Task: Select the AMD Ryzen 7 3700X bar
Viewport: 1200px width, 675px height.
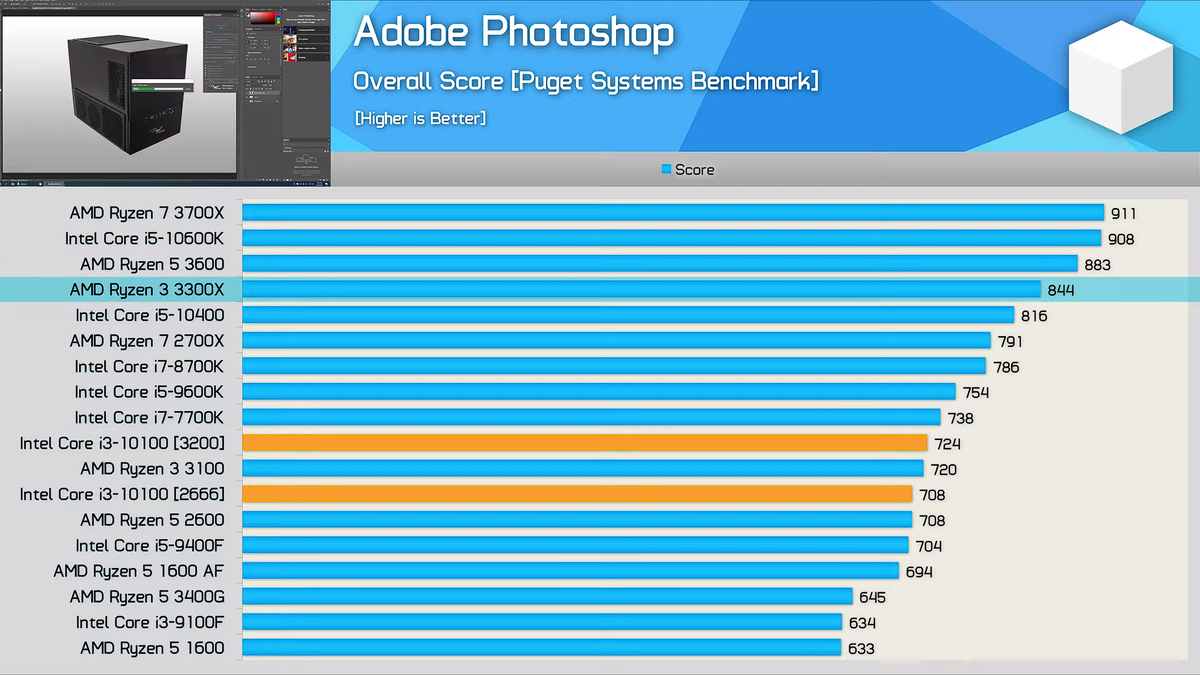Action: [673, 212]
